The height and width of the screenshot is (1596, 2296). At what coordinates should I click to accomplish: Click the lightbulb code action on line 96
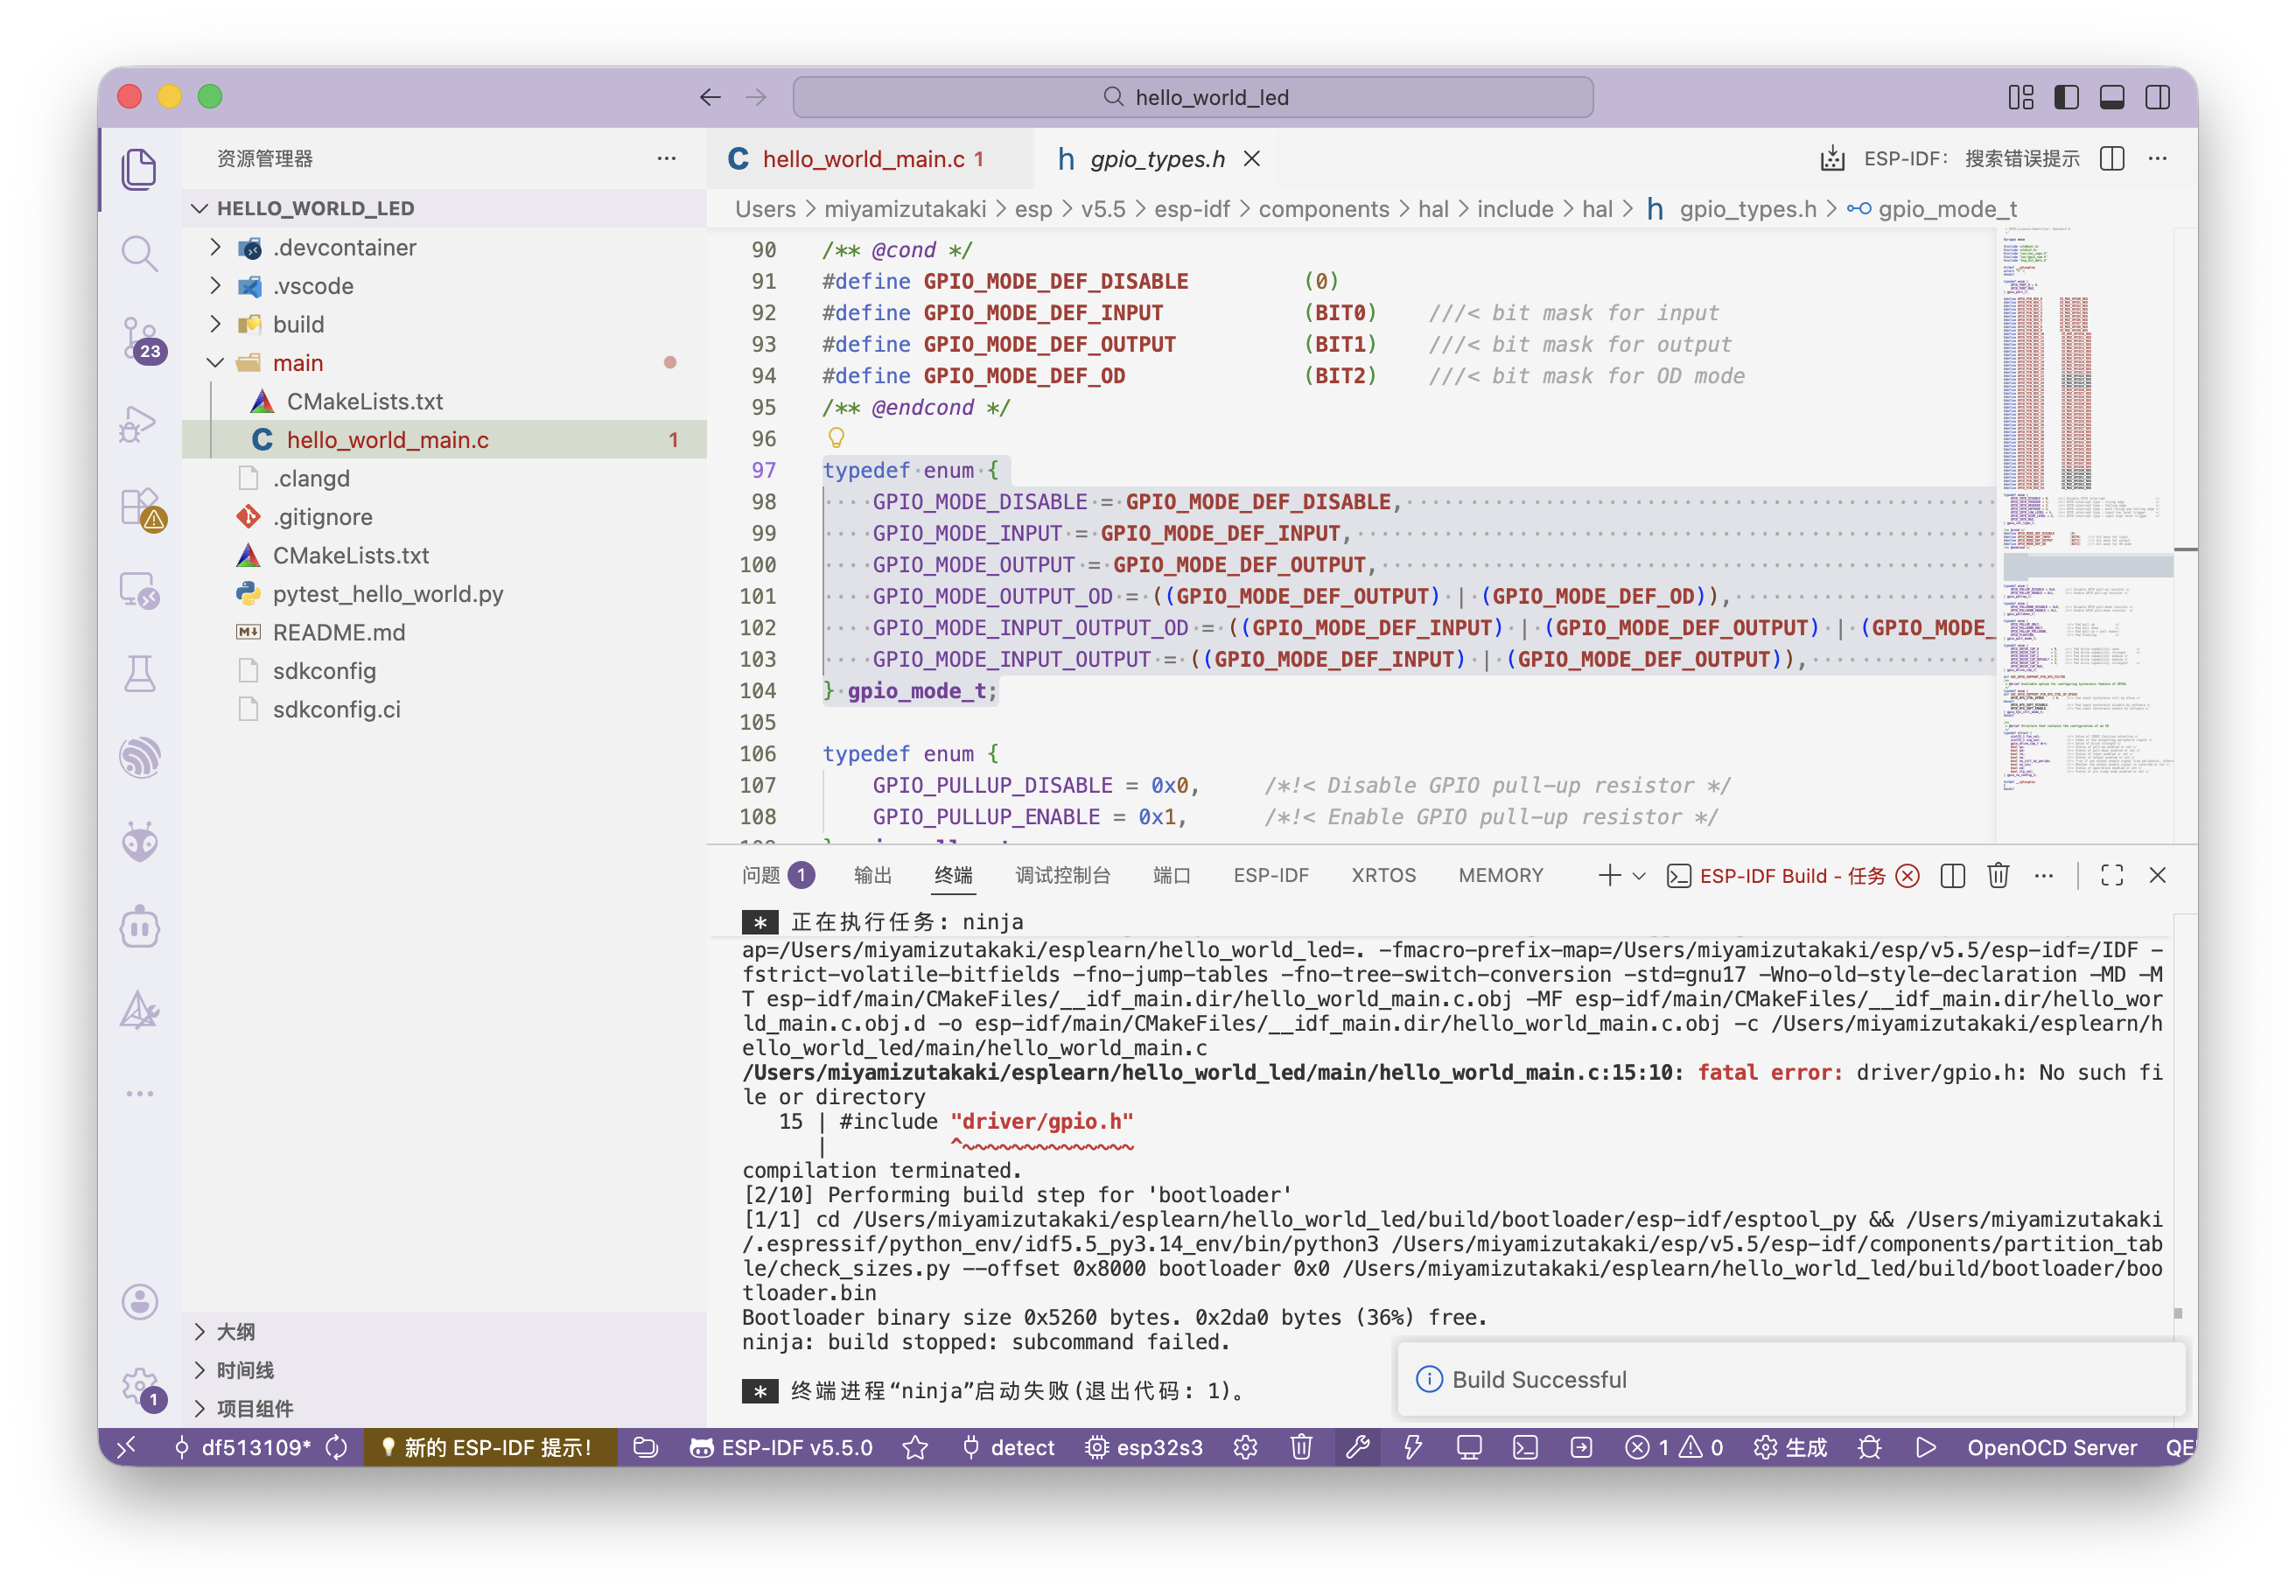click(x=836, y=438)
